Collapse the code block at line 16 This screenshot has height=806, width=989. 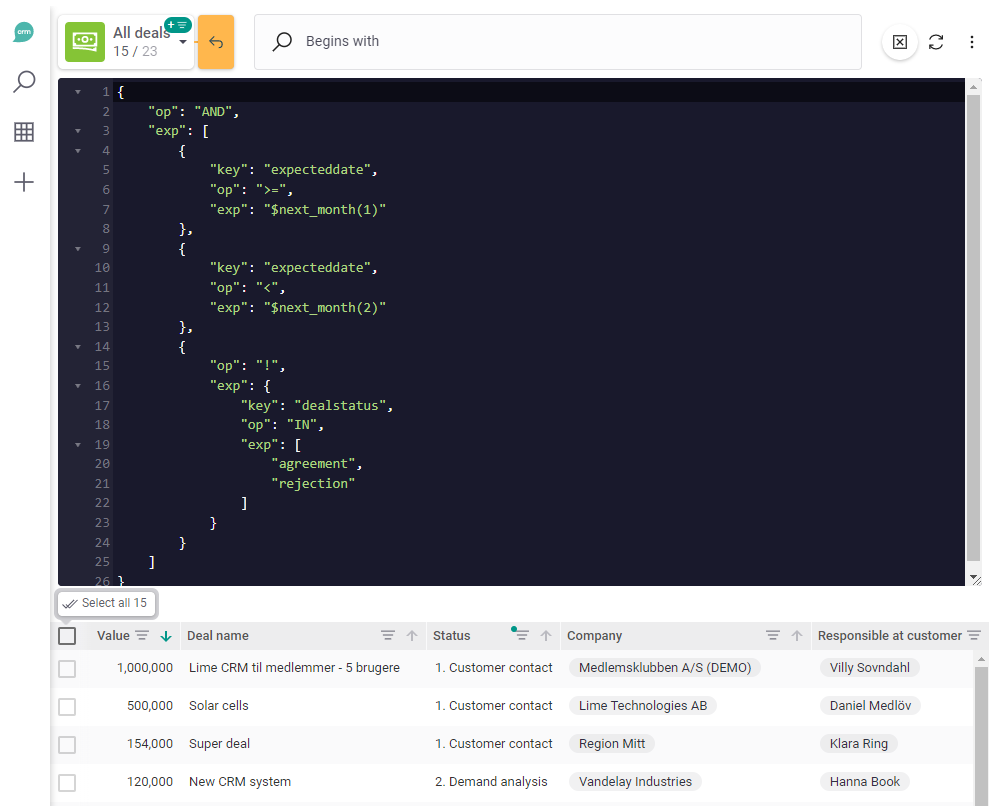pyautogui.click(x=78, y=386)
